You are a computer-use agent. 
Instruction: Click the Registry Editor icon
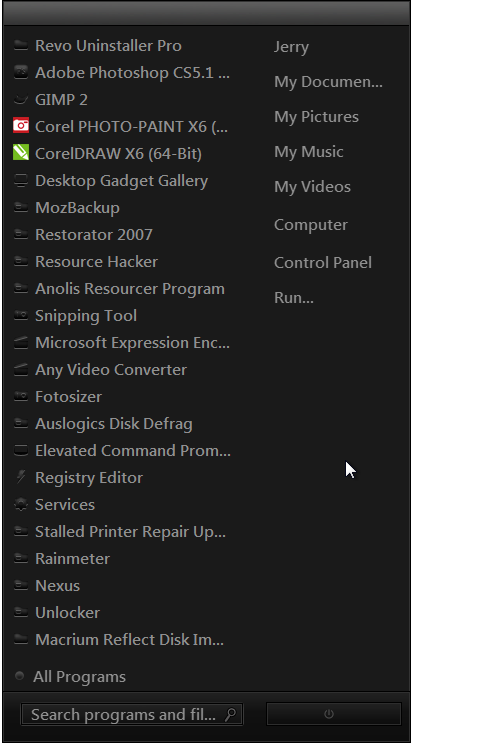[x=21, y=477]
